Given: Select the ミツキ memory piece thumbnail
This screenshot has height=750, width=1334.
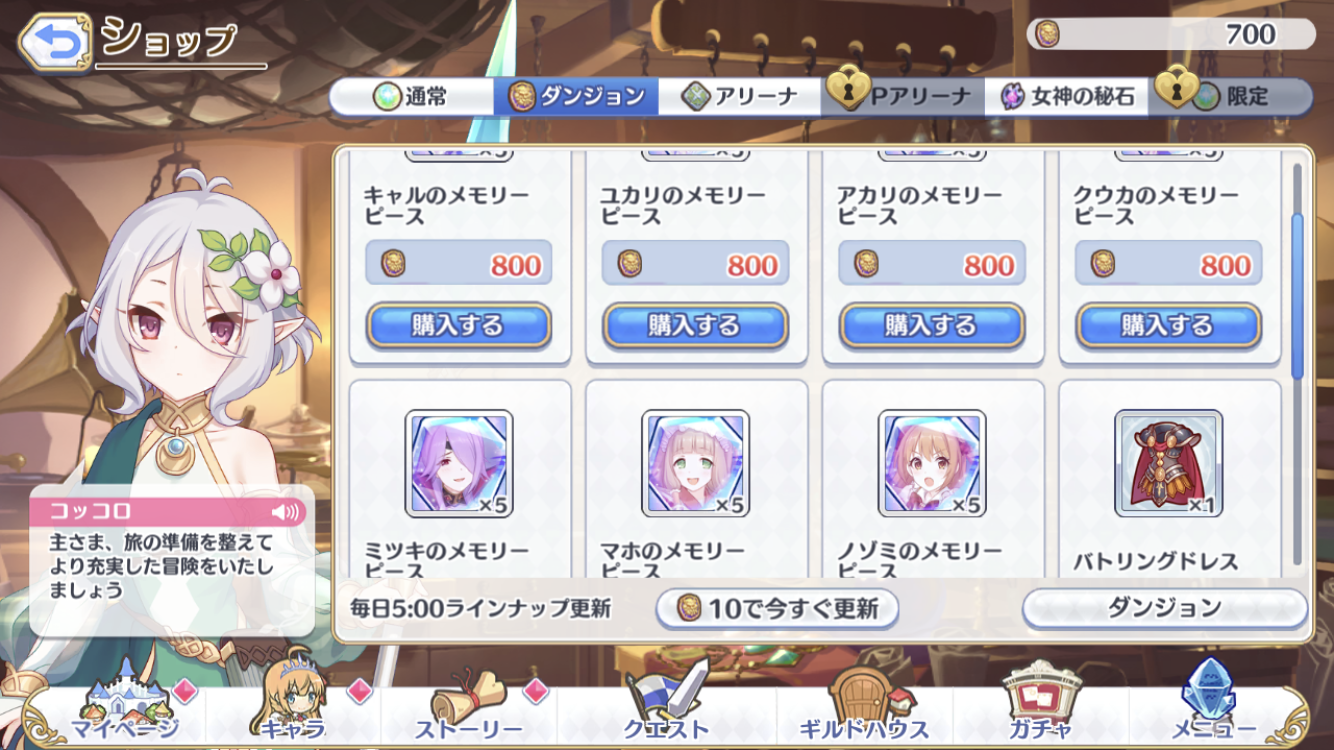Looking at the screenshot, I should click(459, 463).
